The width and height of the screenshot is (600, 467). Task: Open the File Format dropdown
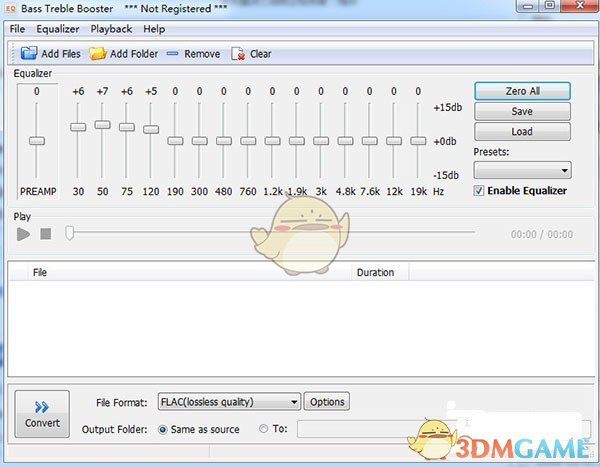click(229, 402)
